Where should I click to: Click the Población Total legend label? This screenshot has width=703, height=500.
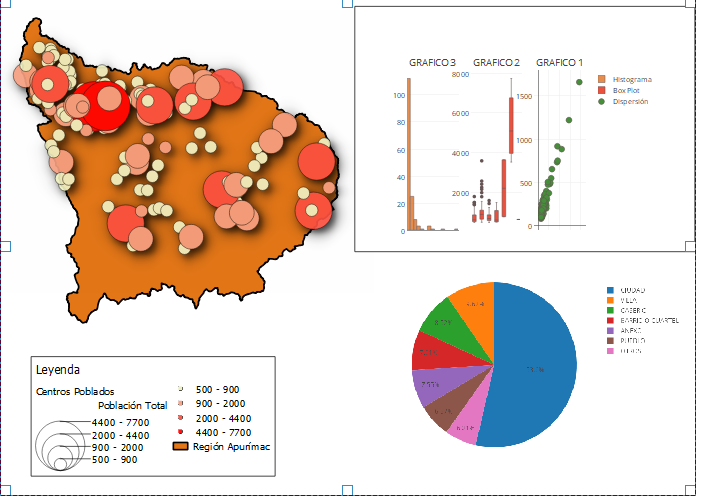(132, 406)
